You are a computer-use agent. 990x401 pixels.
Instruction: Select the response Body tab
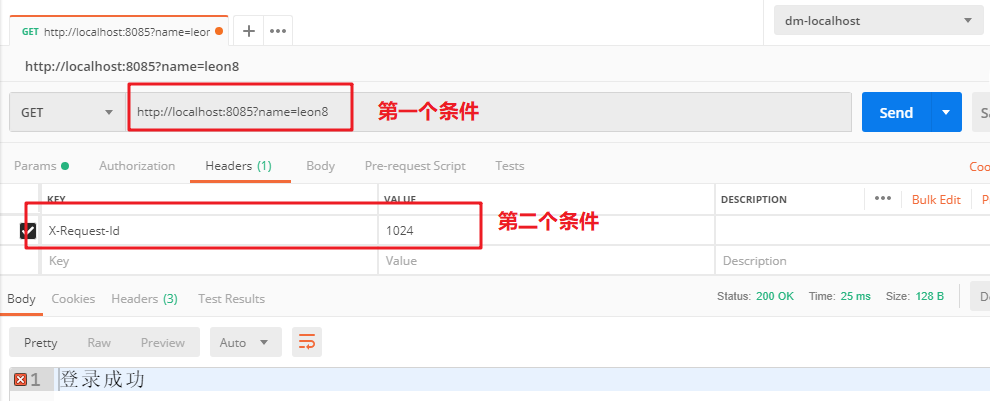point(21,299)
